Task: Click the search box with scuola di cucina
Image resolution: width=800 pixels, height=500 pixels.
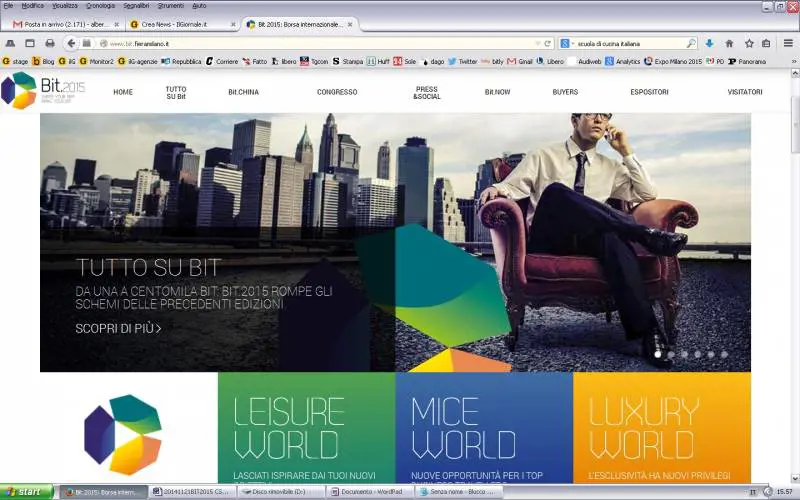Action: (630, 43)
